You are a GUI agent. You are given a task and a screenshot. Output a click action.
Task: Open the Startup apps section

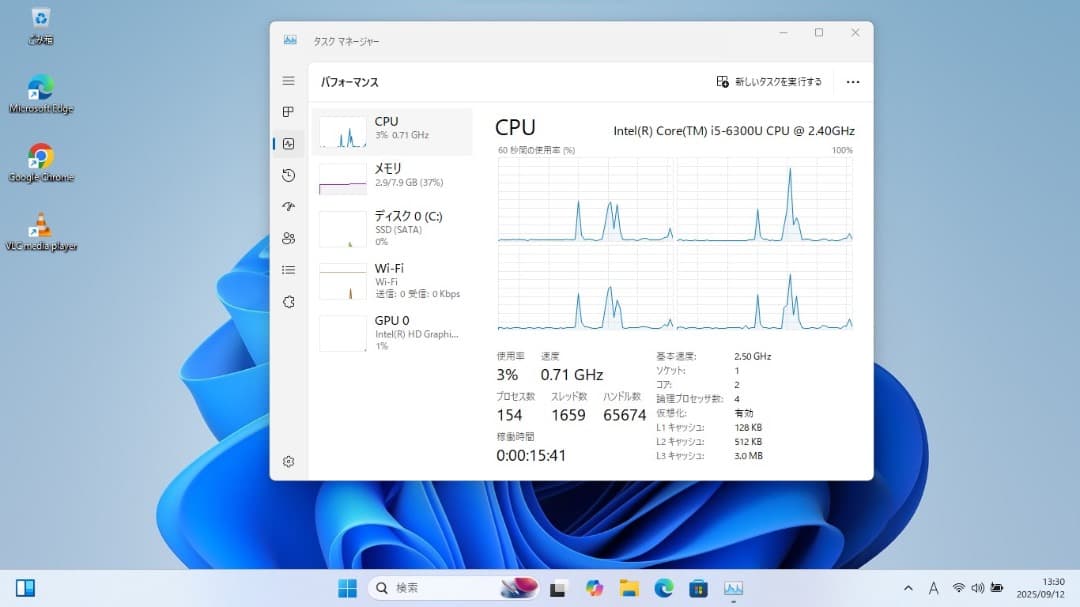[x=288, y=207]
